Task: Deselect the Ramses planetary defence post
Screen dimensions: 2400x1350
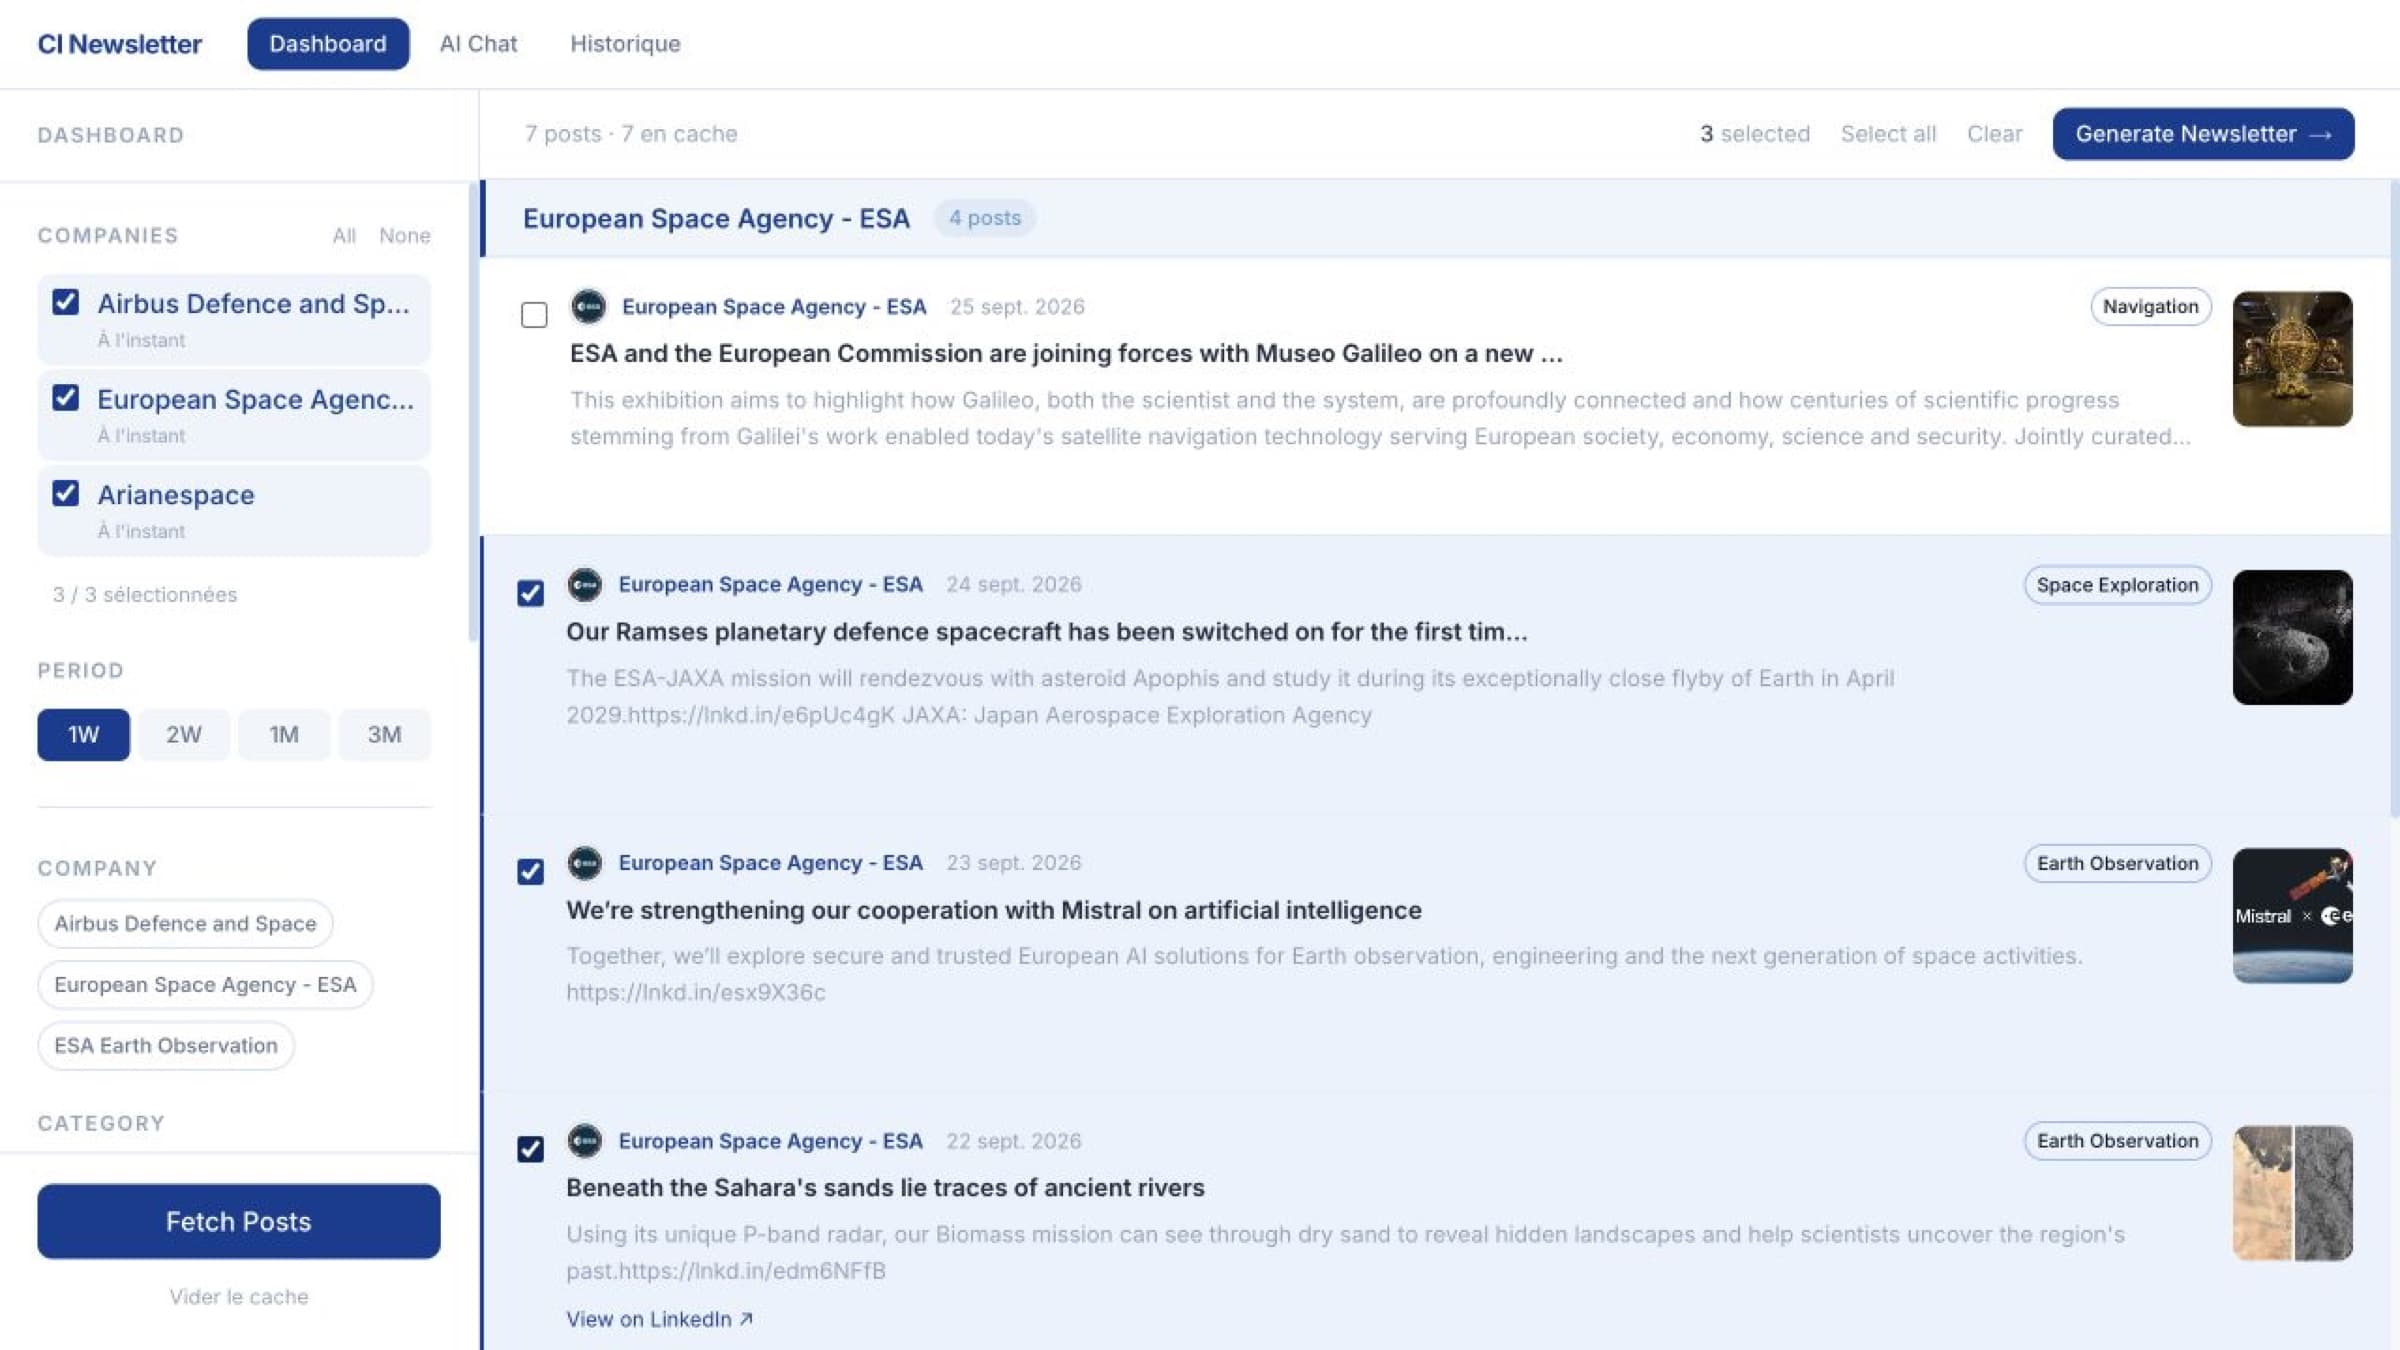Action: 531,593
